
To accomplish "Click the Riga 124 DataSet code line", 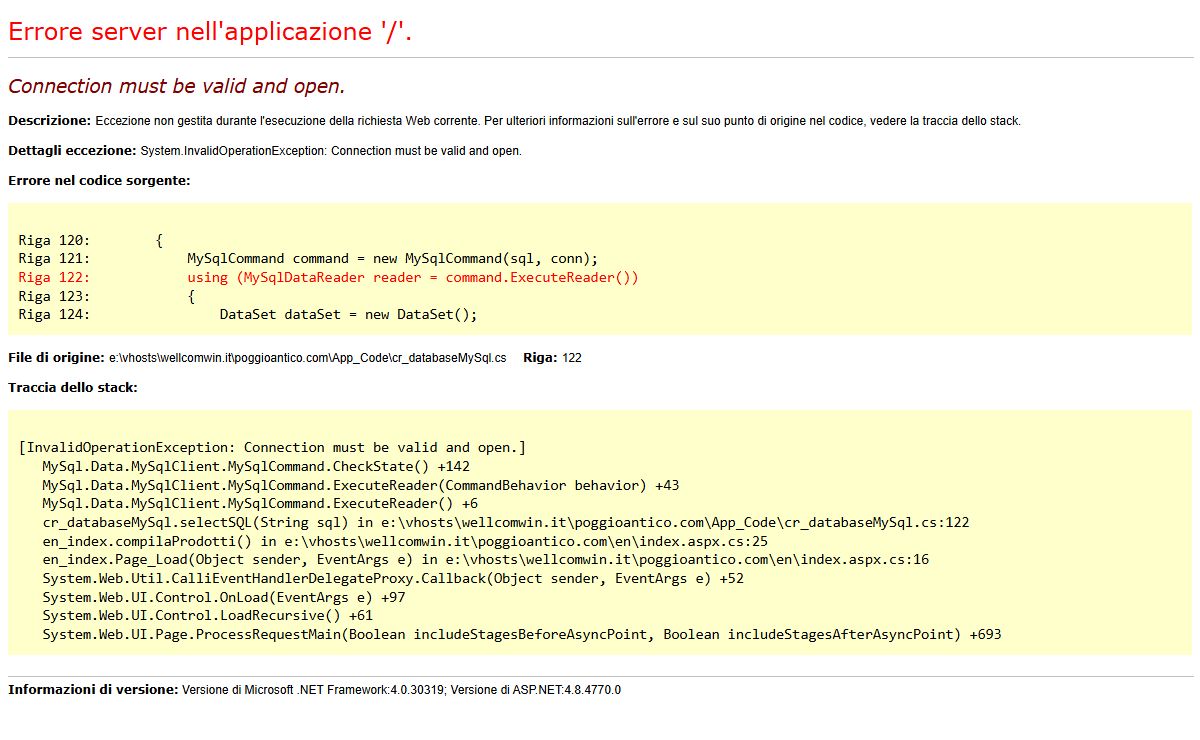I will pos(348,314).
